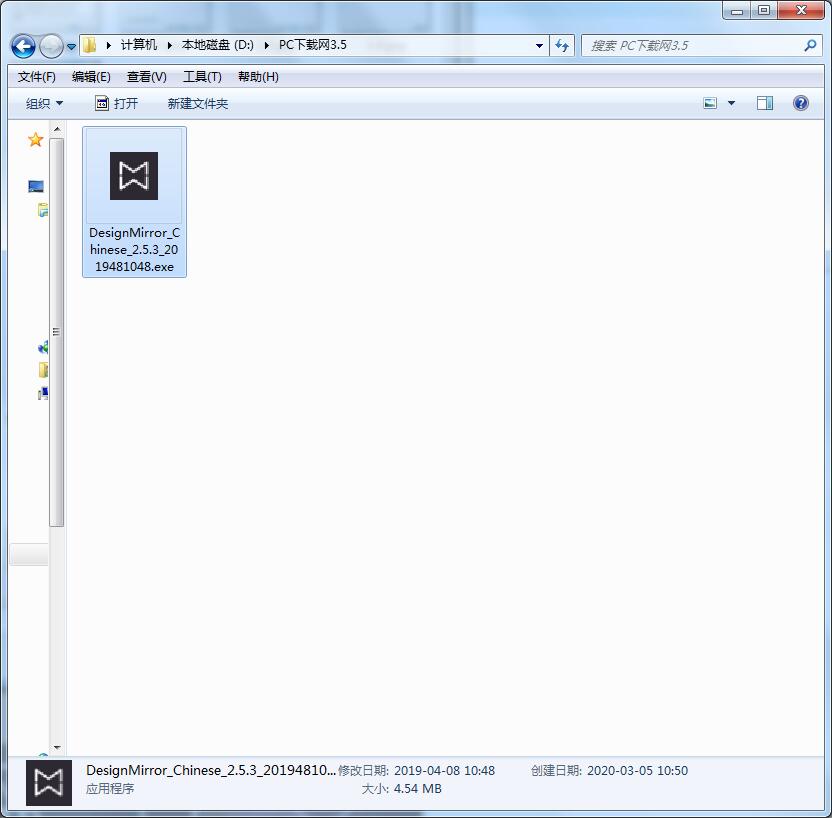Select the yellow folder icon in sidebar
The width and height of the screenshot is (832, 818).
(x=44, y=370)
